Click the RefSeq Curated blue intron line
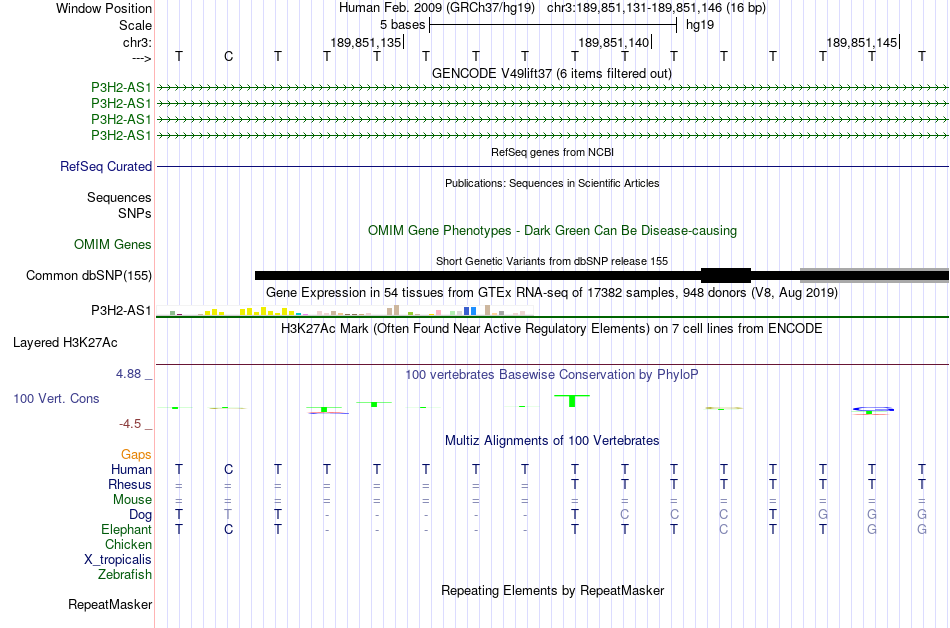This screenshot has width=950, height=628. tap(553, 167)
